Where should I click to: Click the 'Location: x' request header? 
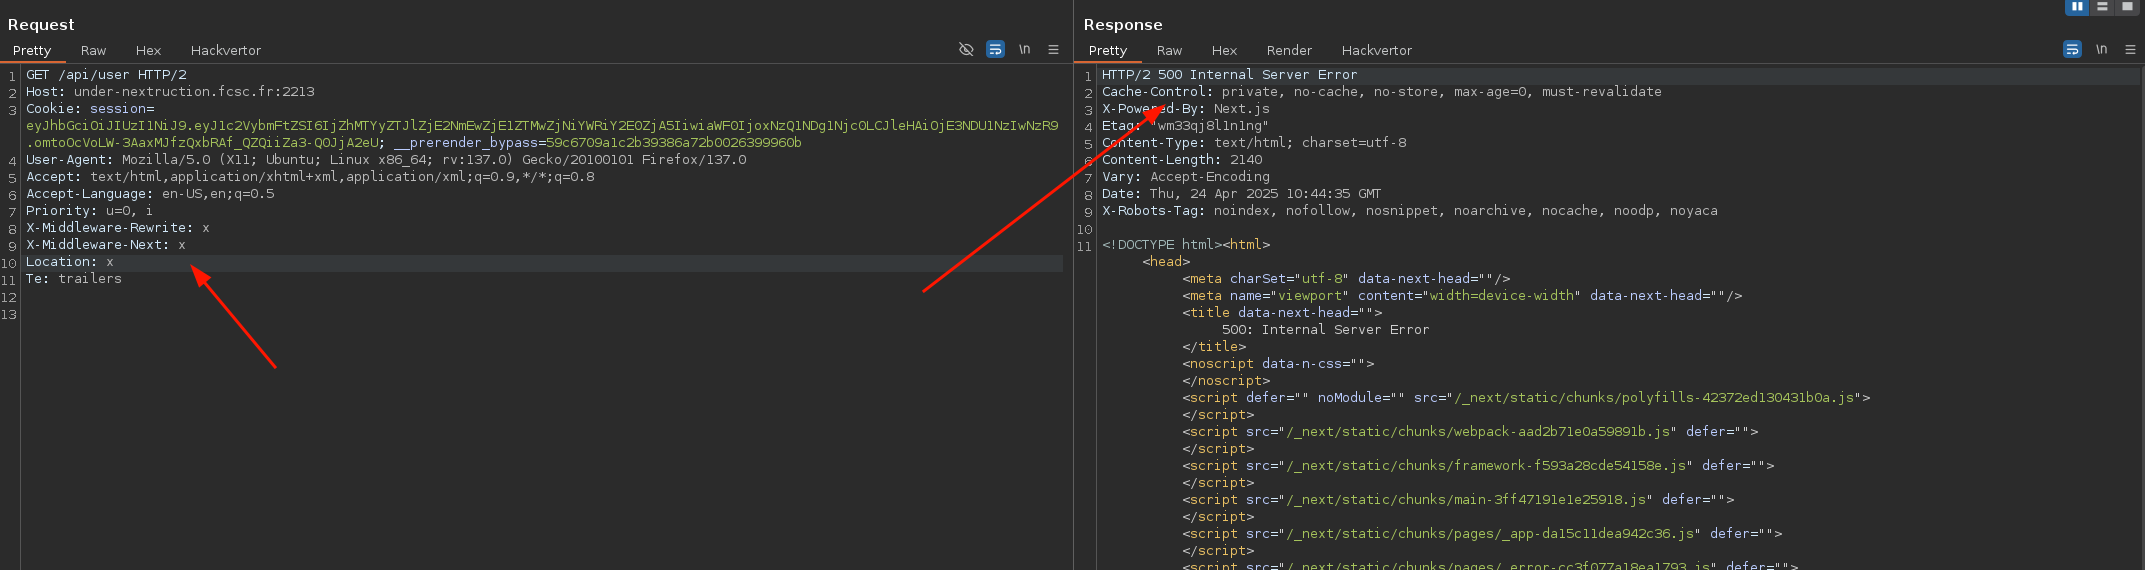[70, 262]
